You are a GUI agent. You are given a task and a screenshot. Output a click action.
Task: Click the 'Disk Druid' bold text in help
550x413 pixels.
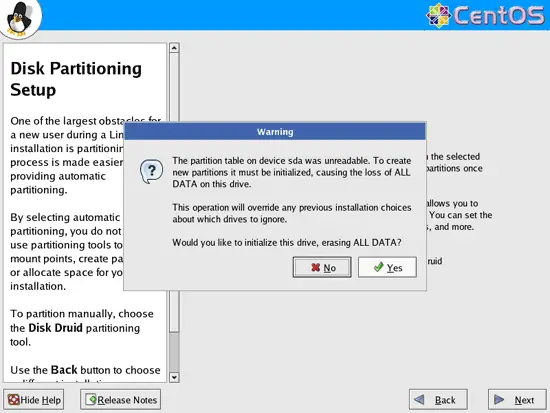click(55, 328)
